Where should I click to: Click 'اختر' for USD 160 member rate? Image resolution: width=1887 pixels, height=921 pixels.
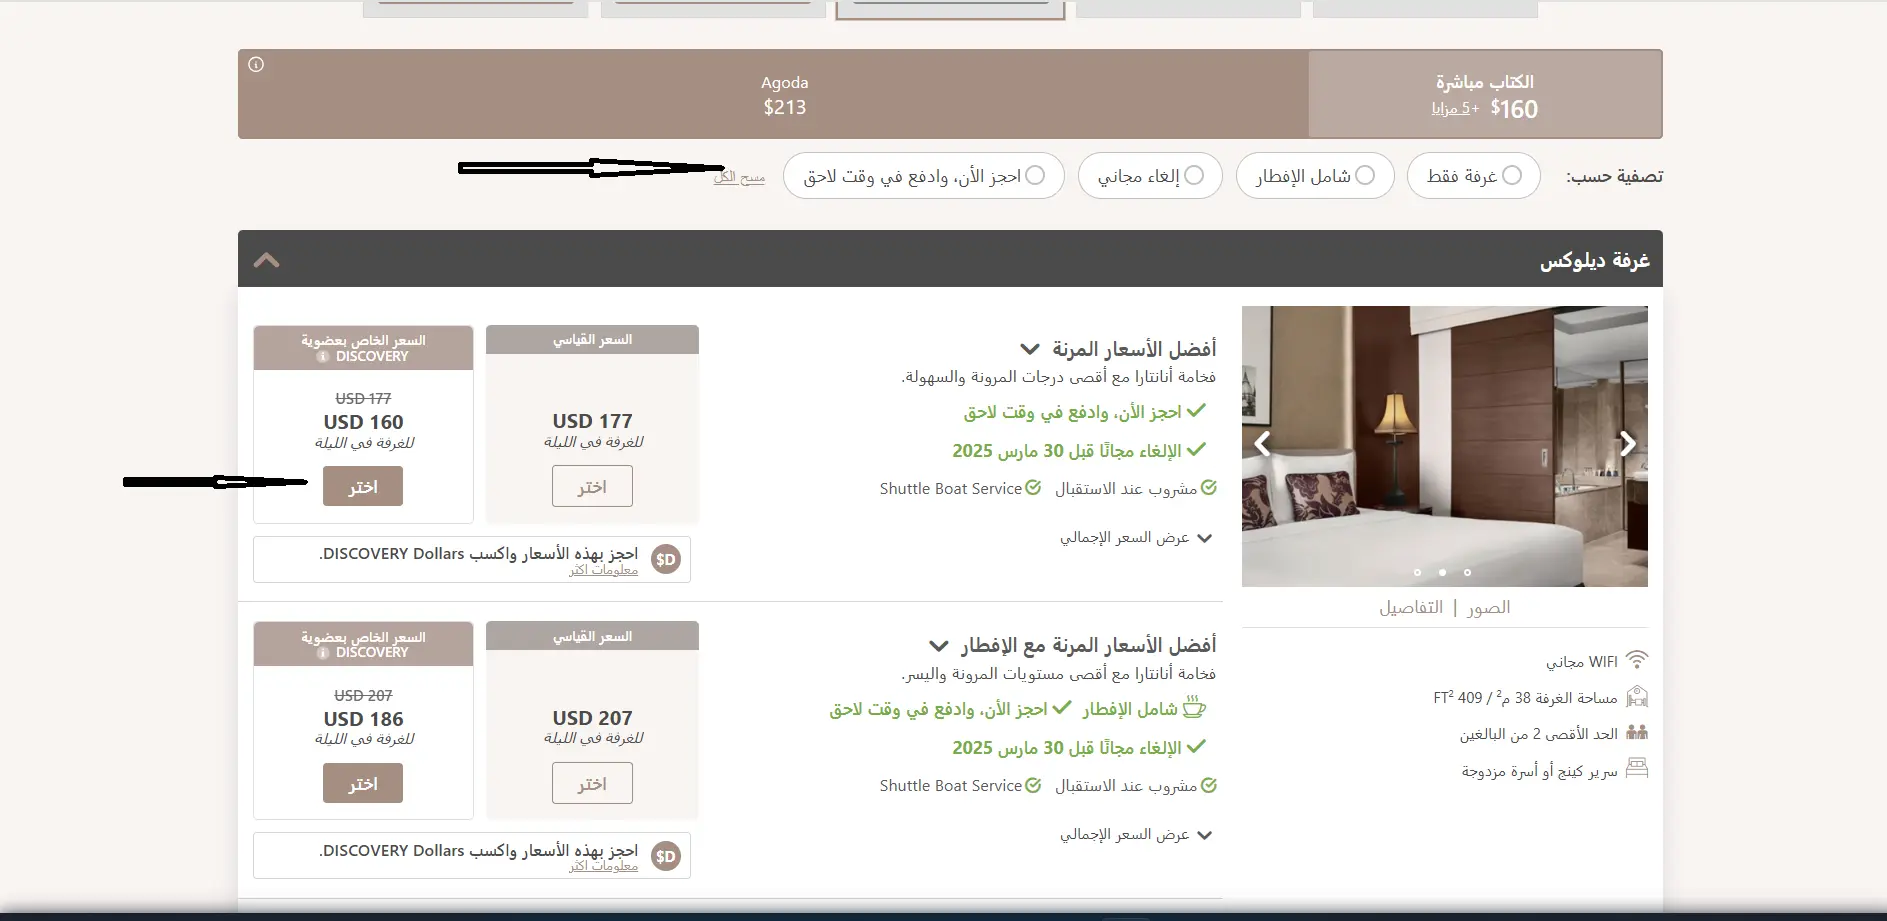(363, 487)
